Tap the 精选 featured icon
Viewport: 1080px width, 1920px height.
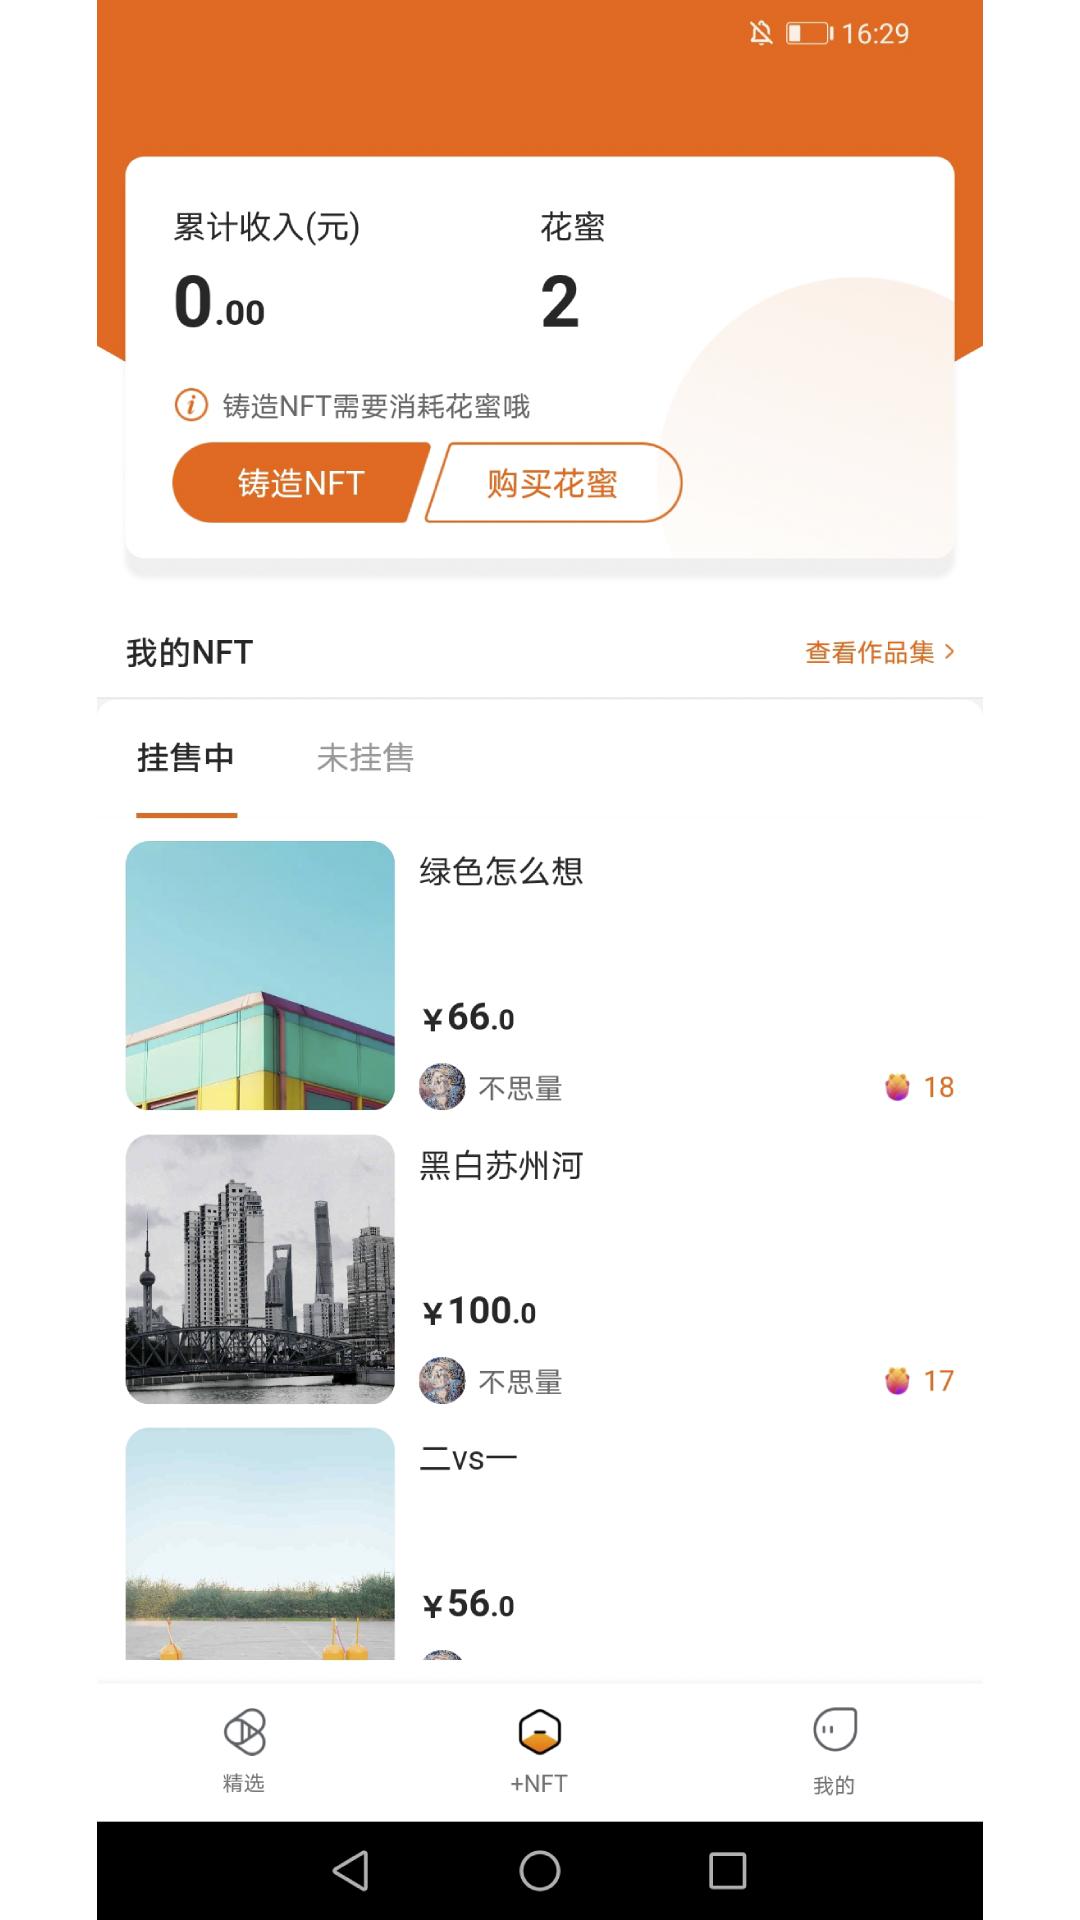click(244, 1733)
